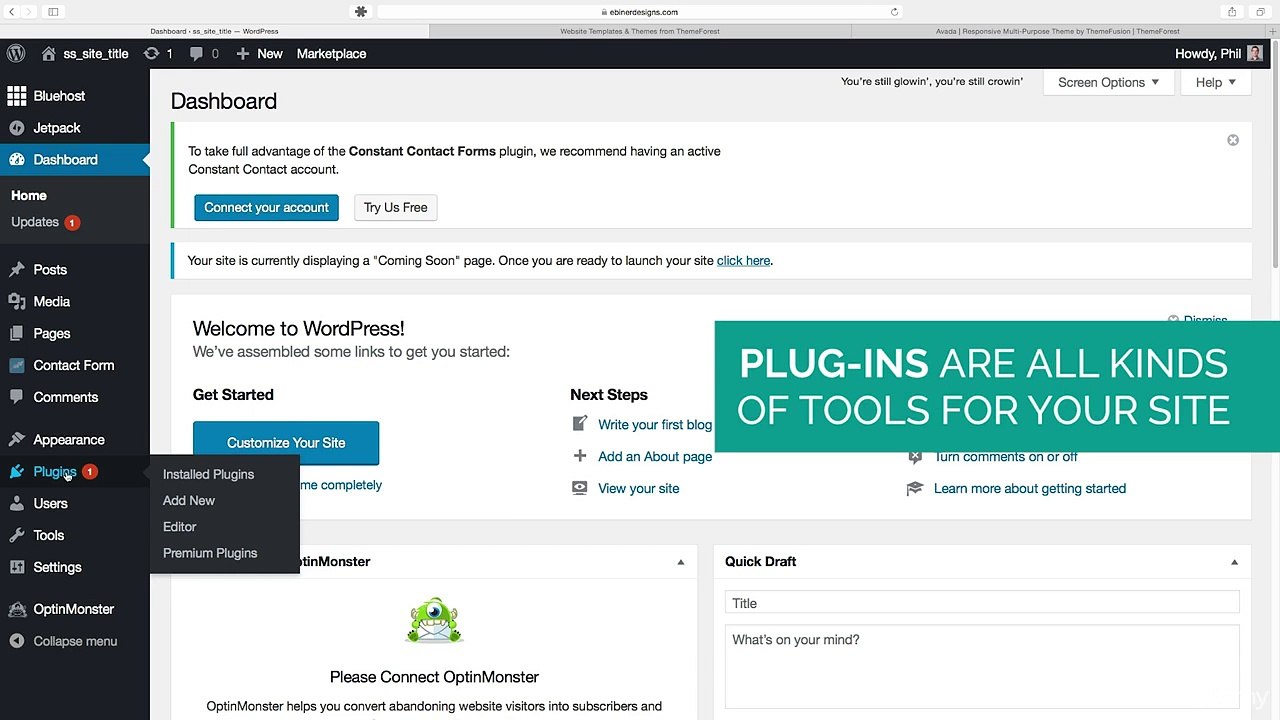Image resolution: width=1280 pixels, height=720 pixels.
Task: Open Jetpack via its sidebar icon
Action: coord(17,128)
